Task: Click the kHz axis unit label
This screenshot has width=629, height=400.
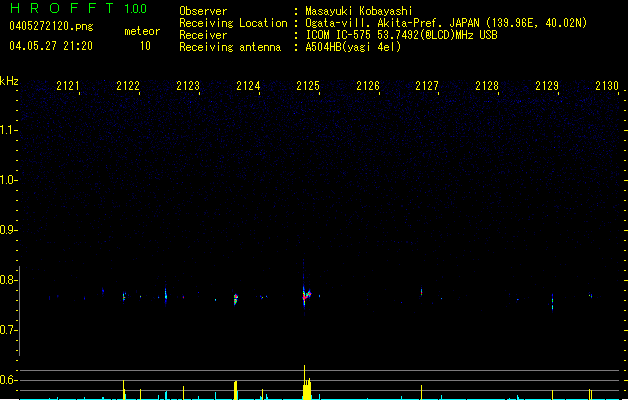Action: point(9,81)
